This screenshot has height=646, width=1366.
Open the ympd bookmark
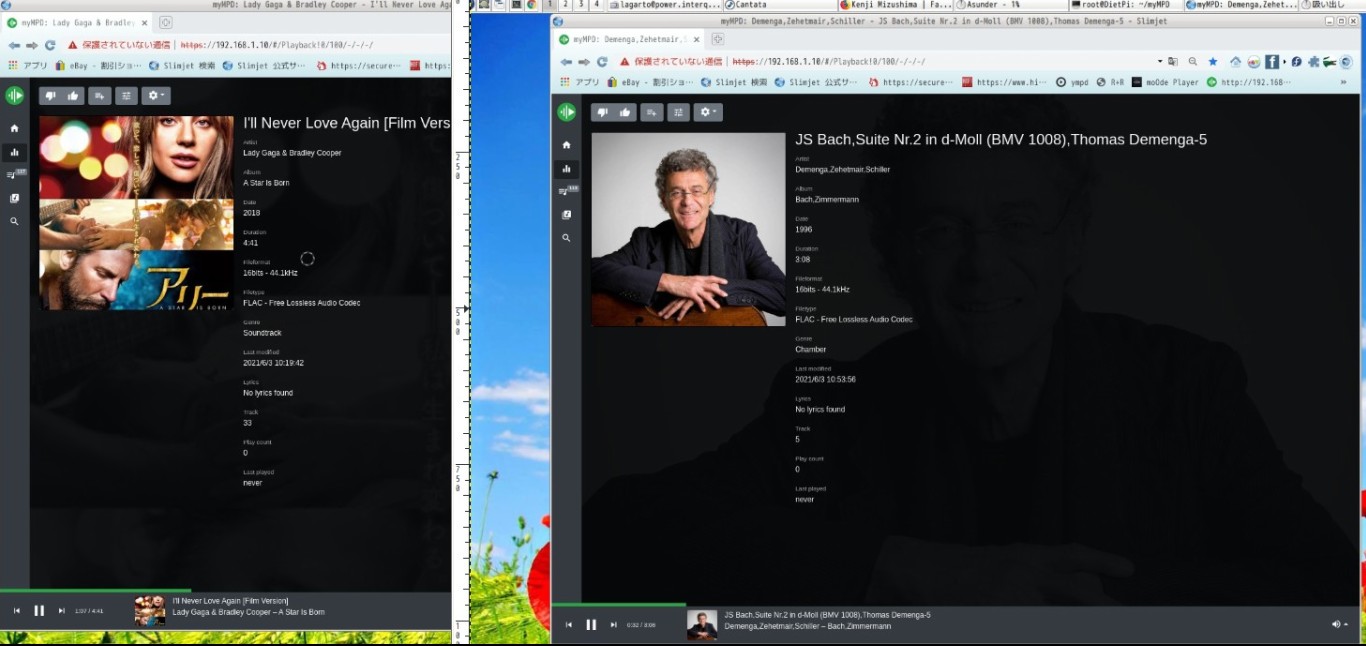[x=1073, y=82]
